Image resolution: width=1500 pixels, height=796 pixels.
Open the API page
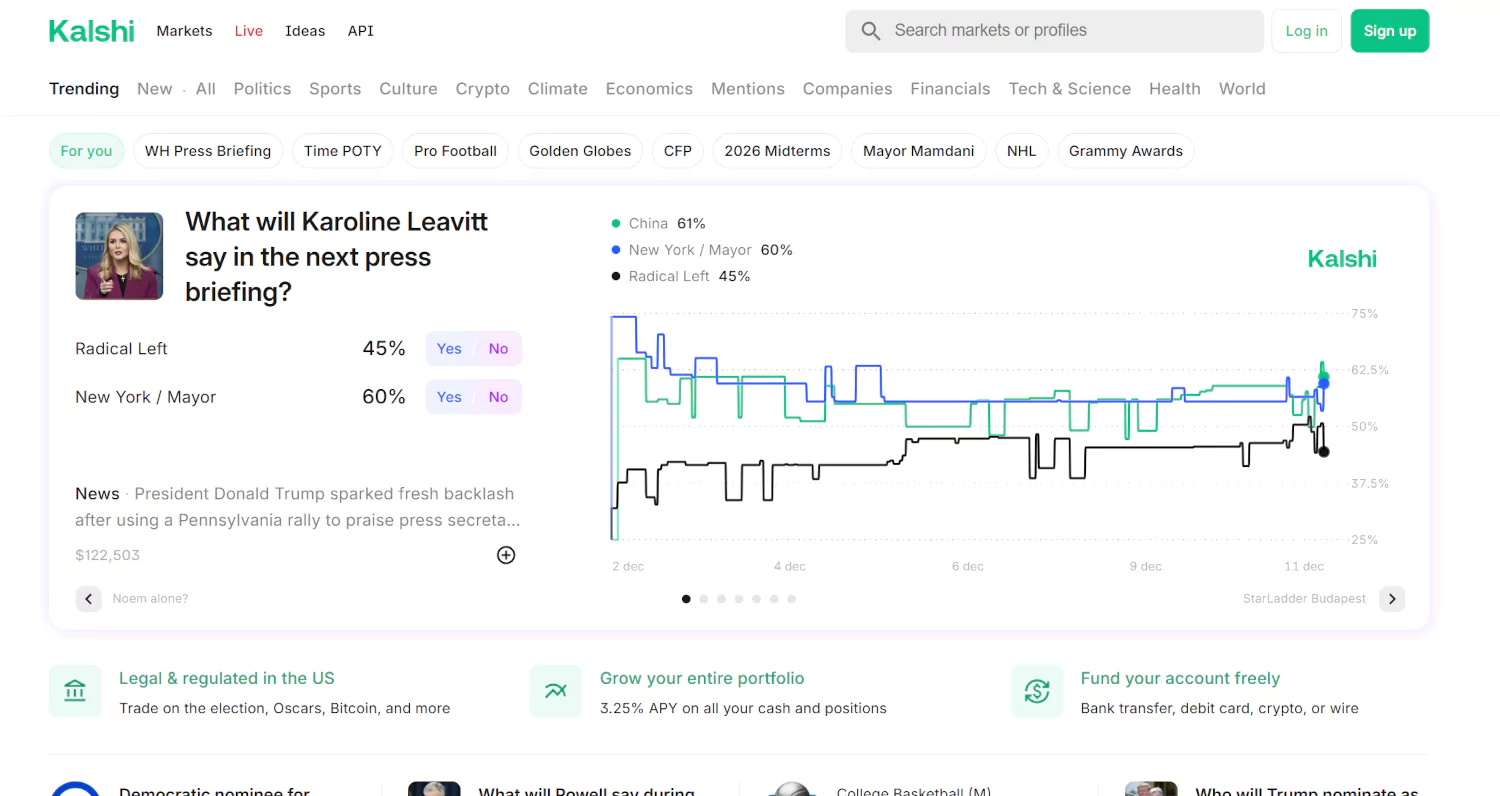(x=361, y=31)
